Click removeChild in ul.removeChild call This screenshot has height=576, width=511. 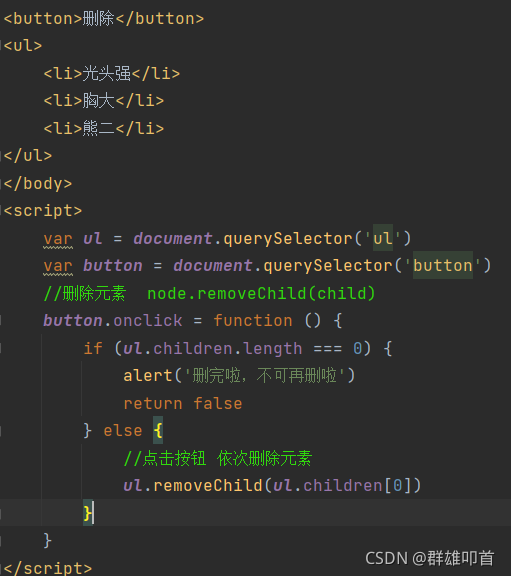click(x=208, y=485)
